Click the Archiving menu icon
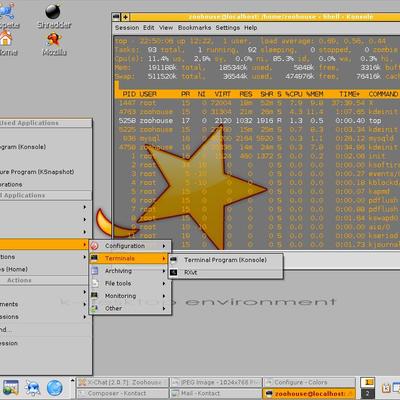 (x=95, y=271)
